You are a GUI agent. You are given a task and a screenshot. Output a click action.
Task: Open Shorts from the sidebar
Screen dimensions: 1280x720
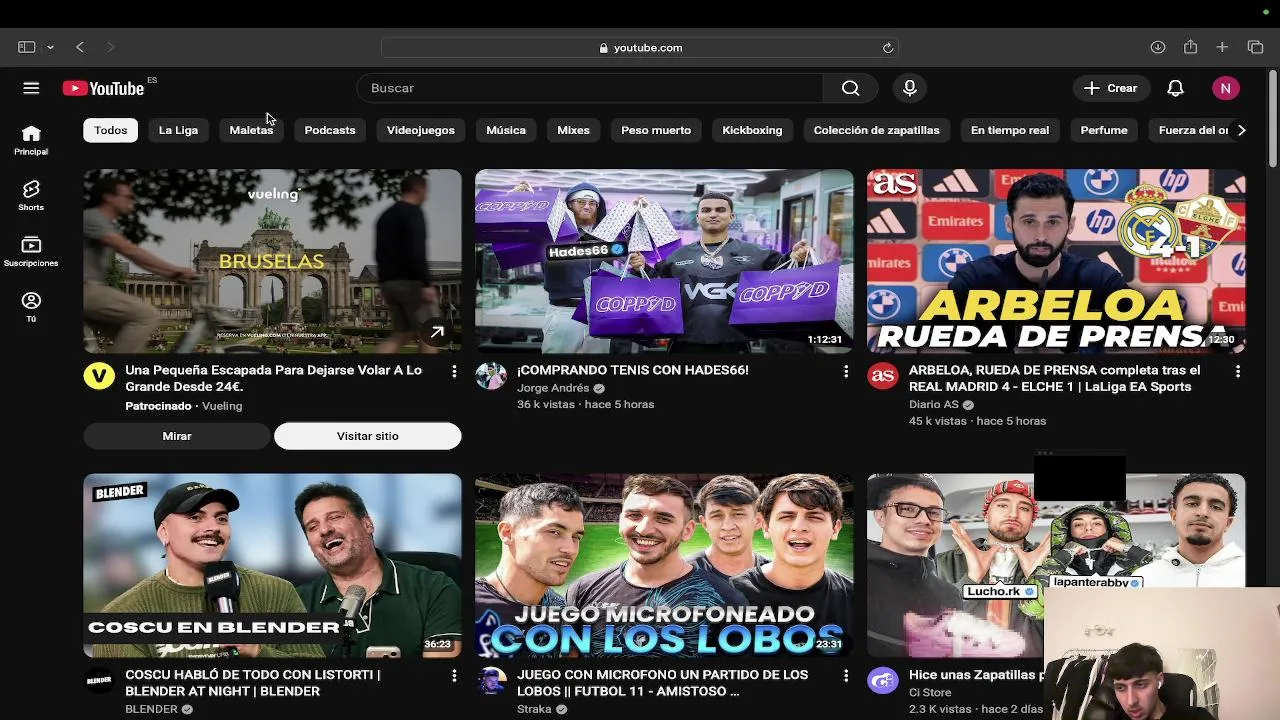pos(31,196)
